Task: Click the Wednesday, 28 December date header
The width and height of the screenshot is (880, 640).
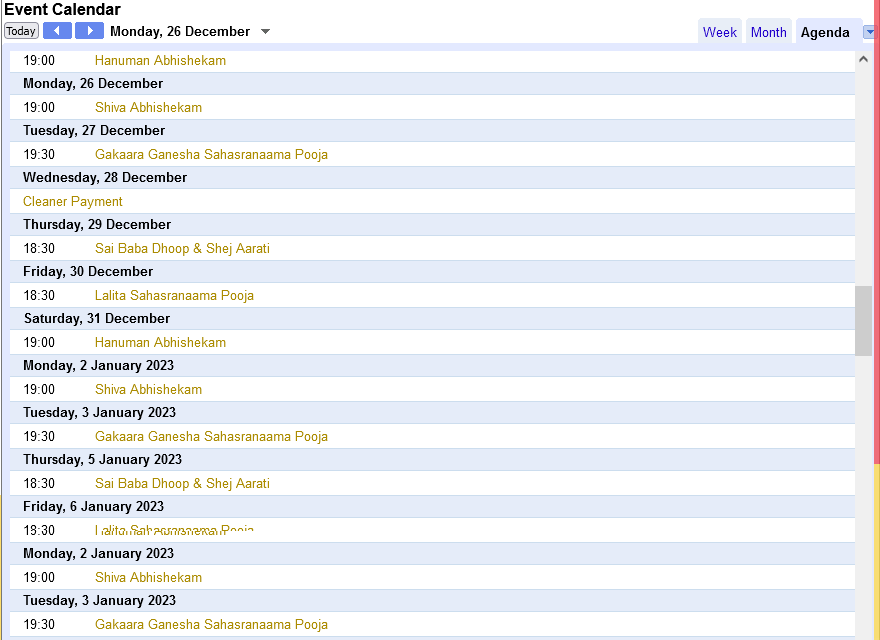Action: (105, 177)
